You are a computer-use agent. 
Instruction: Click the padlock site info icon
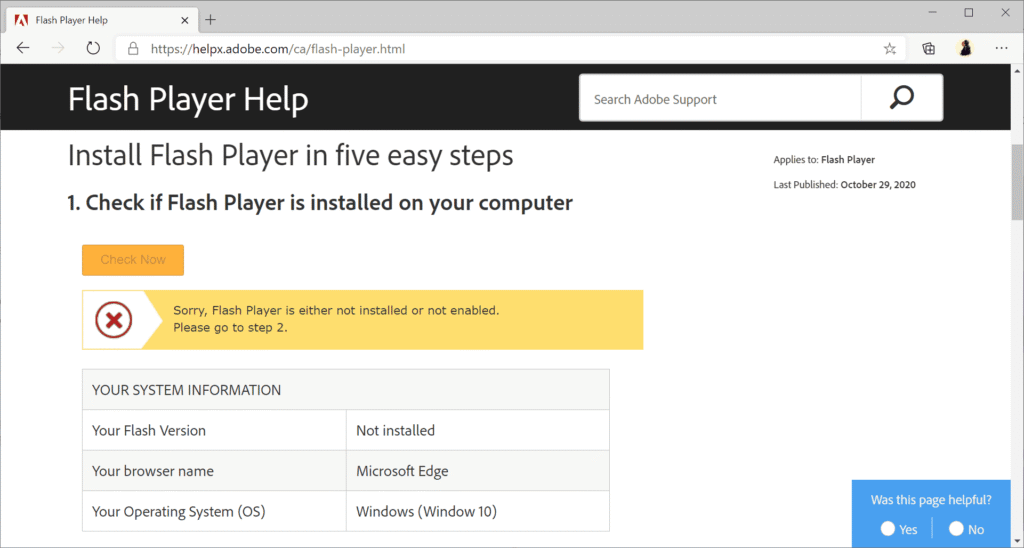pyautogui.click(x=133, y=49)
